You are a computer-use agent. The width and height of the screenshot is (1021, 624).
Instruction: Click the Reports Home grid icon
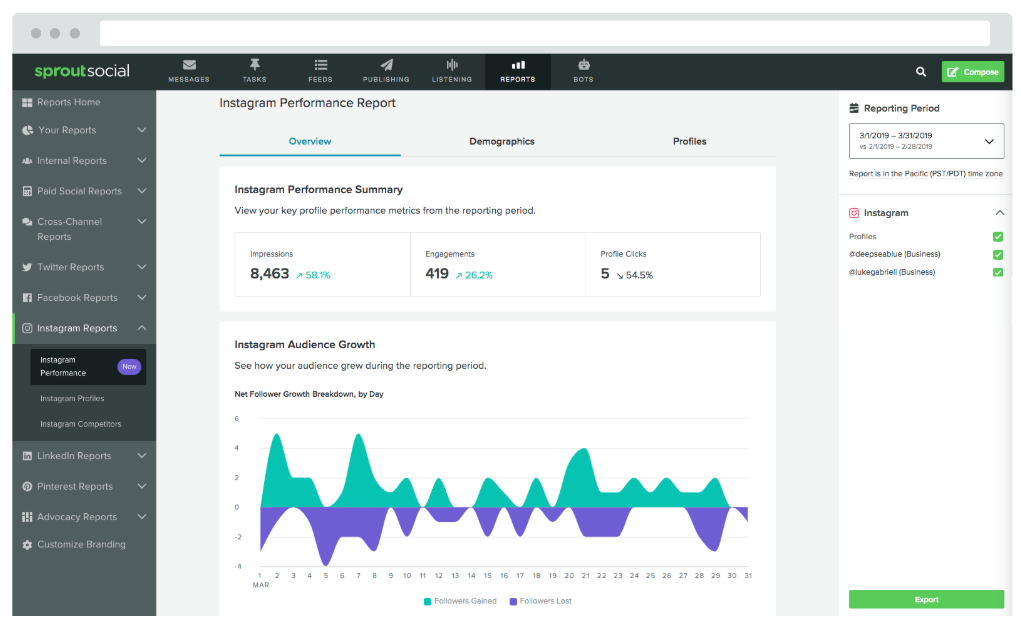pyautogui.click(x=27, y=102)
